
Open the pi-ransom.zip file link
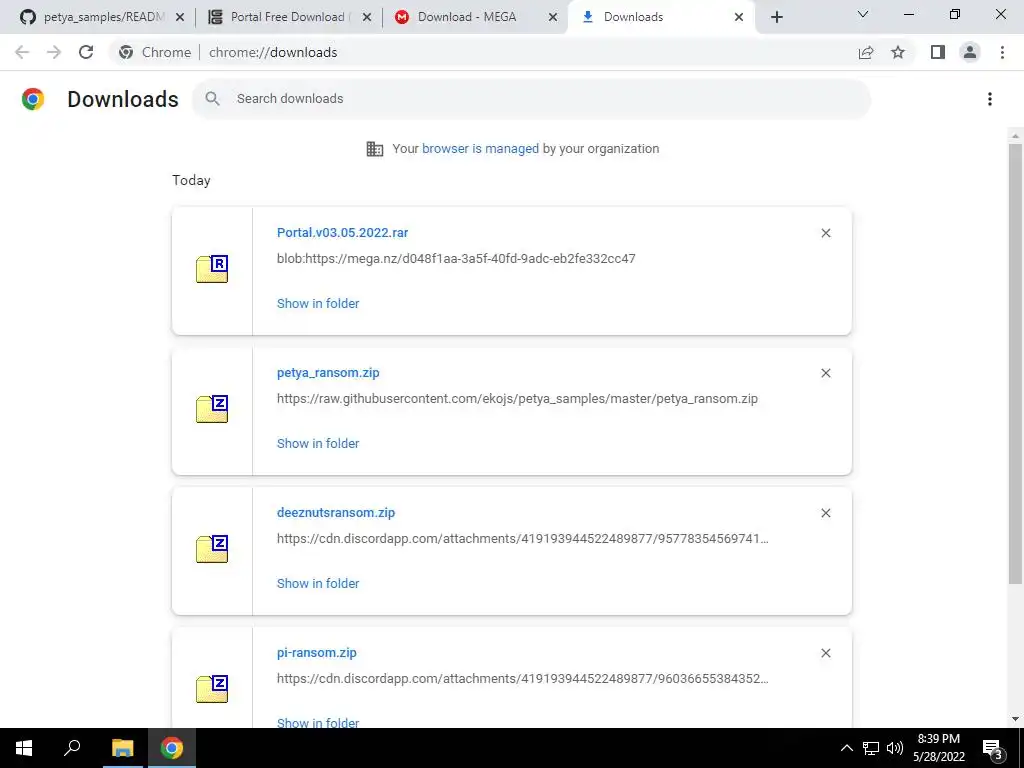[317, 652]
